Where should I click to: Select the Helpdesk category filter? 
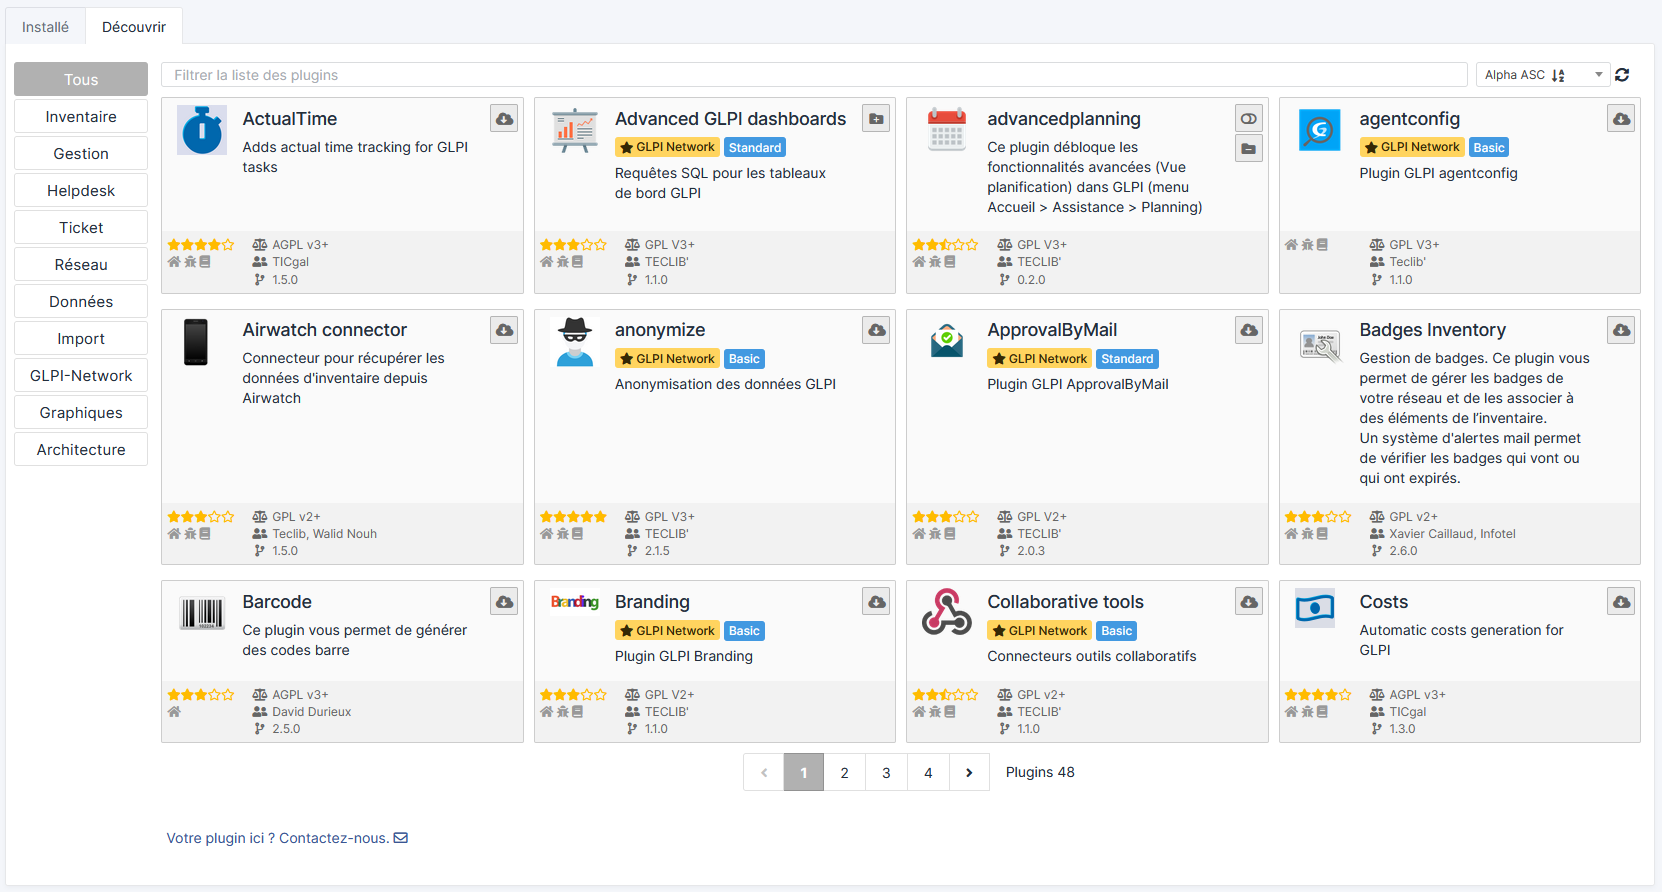(81, 191)
